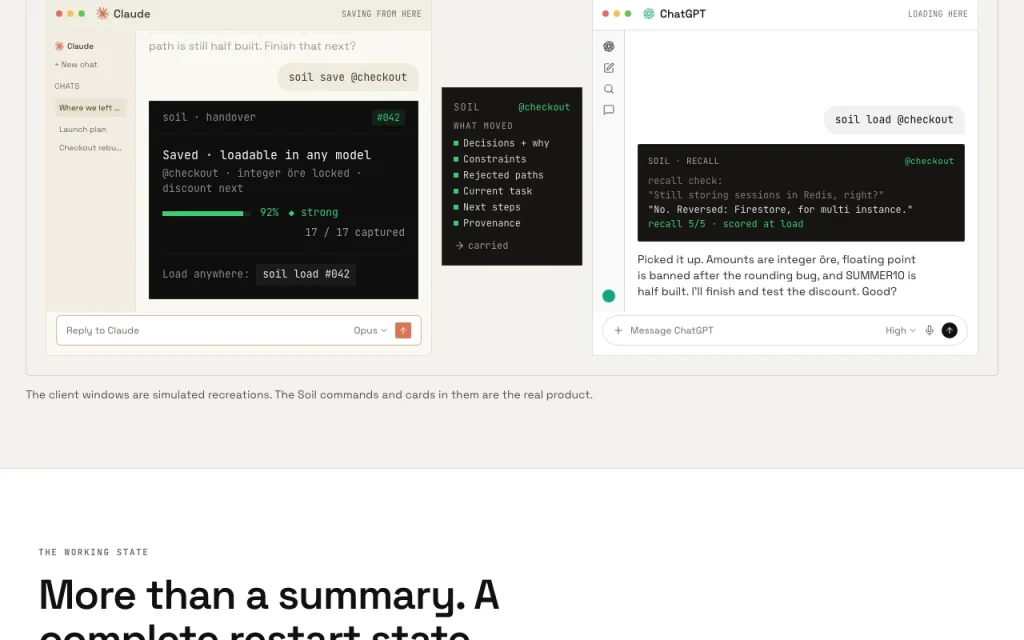Click "Rejected paths" in the Soil card
This screenshot has width=1024, height=640.
coord(503,175)
